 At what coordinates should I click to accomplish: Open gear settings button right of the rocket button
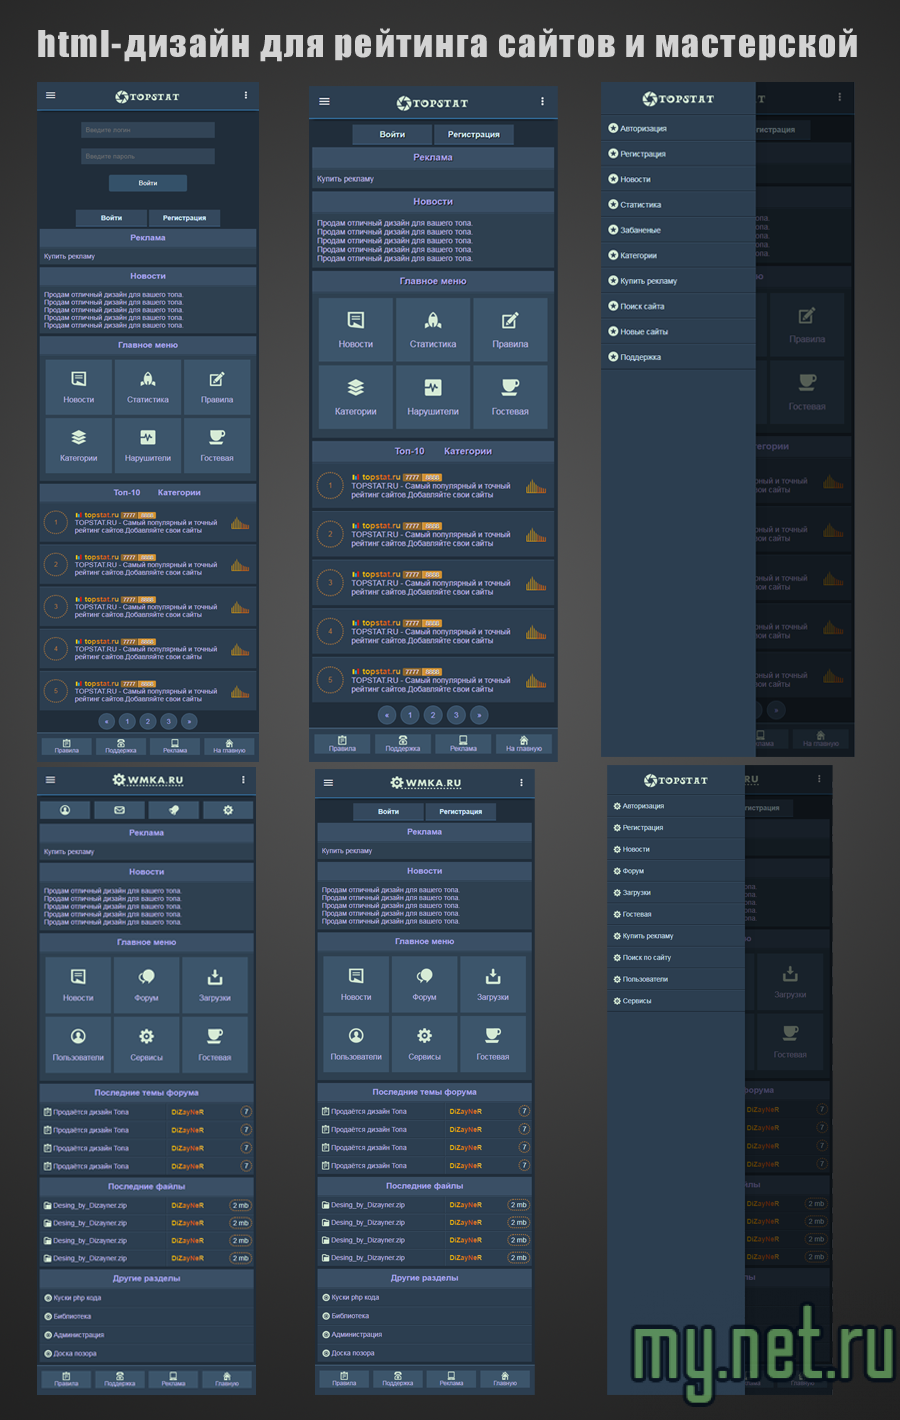pyautogui.click(x=228, y=810)
